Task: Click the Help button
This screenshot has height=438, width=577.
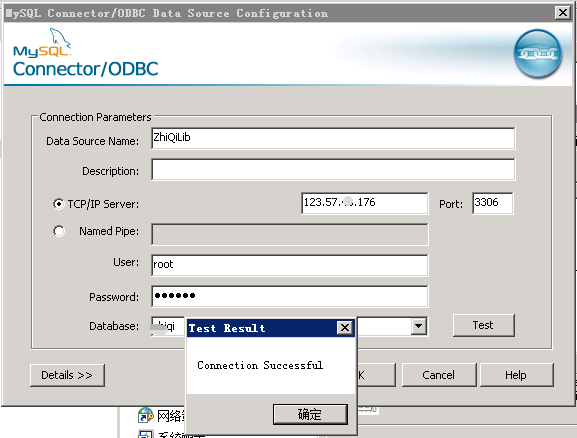Action: pos(516,375)
